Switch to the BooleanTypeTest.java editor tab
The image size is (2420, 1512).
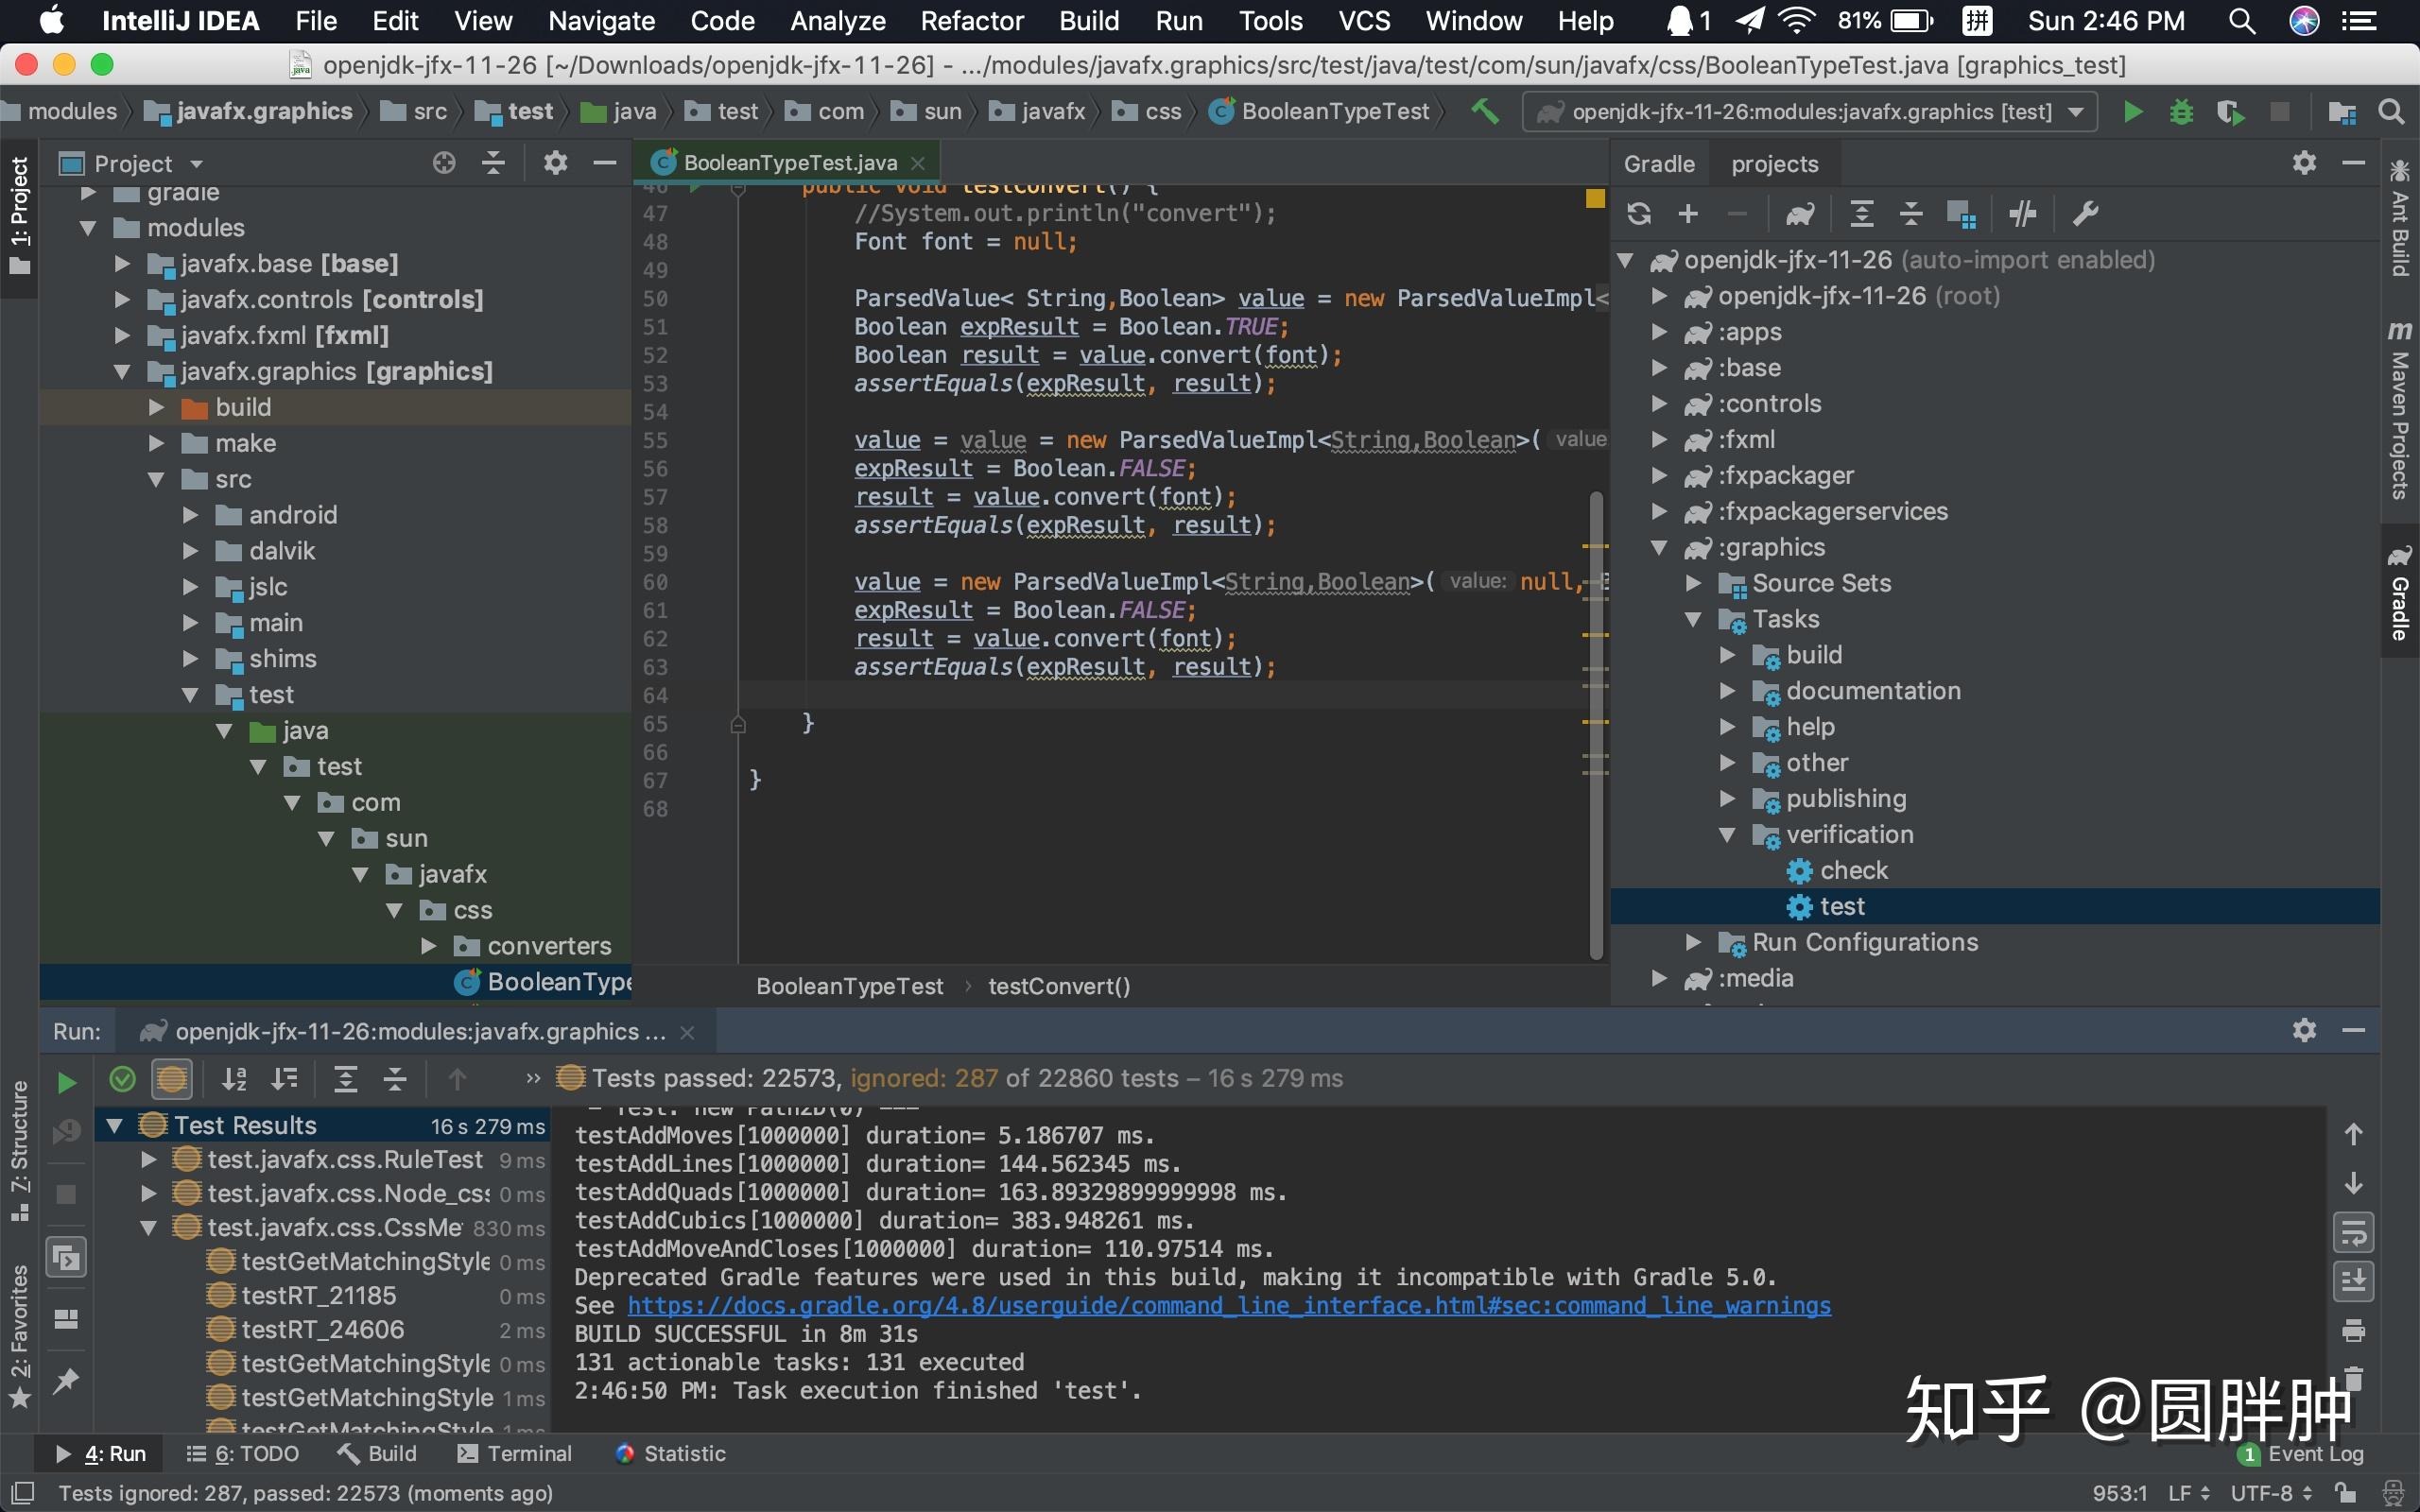pos(789,163)
